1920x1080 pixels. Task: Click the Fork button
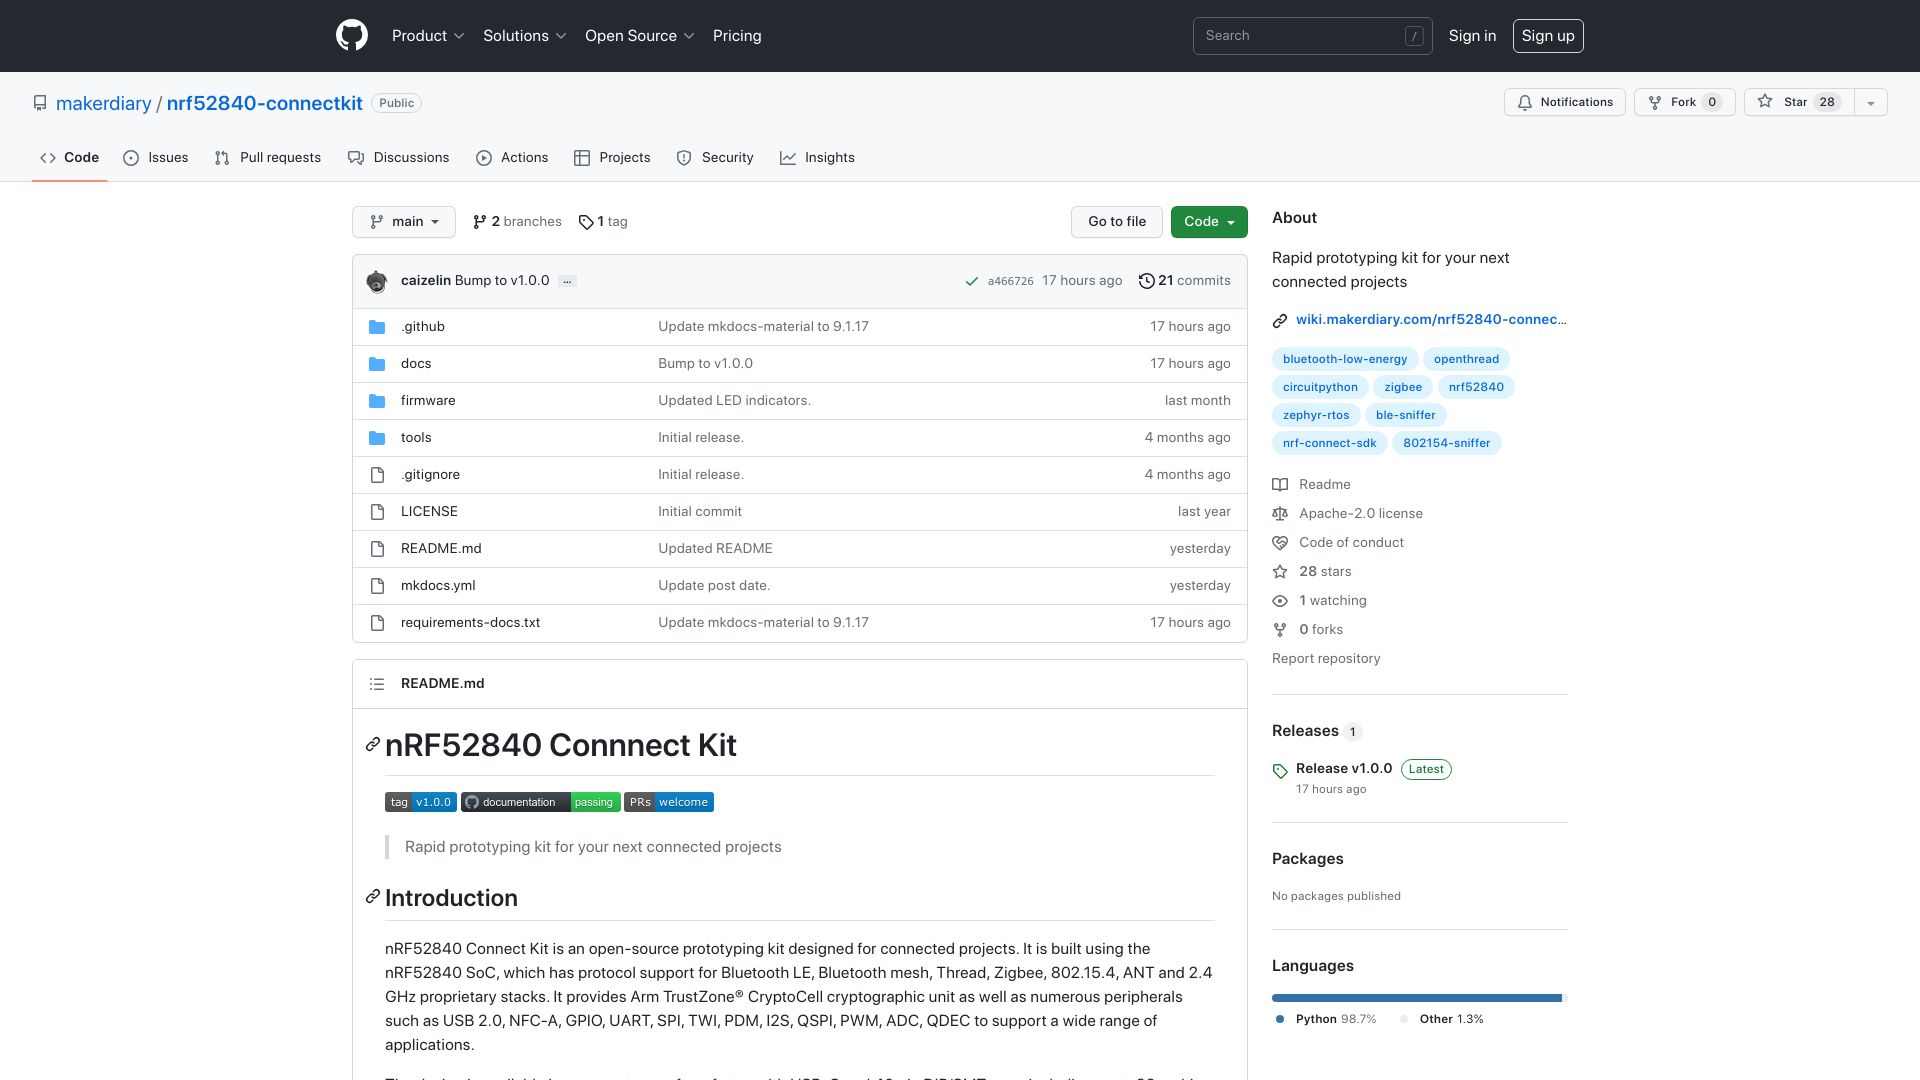[x=1684, y=102]
